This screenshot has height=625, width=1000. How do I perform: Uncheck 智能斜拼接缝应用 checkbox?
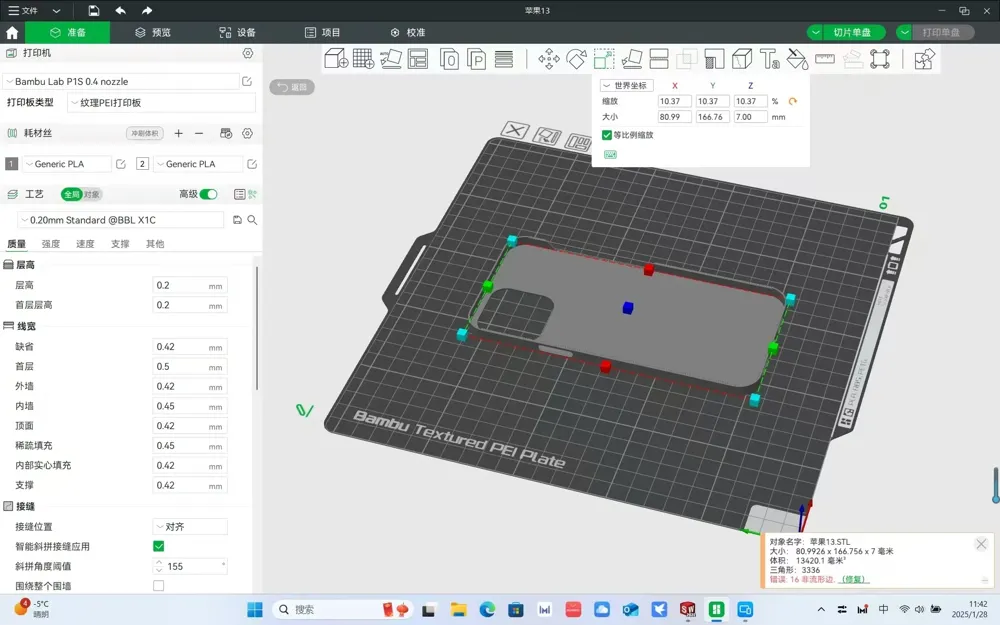(x=159, y=547)
